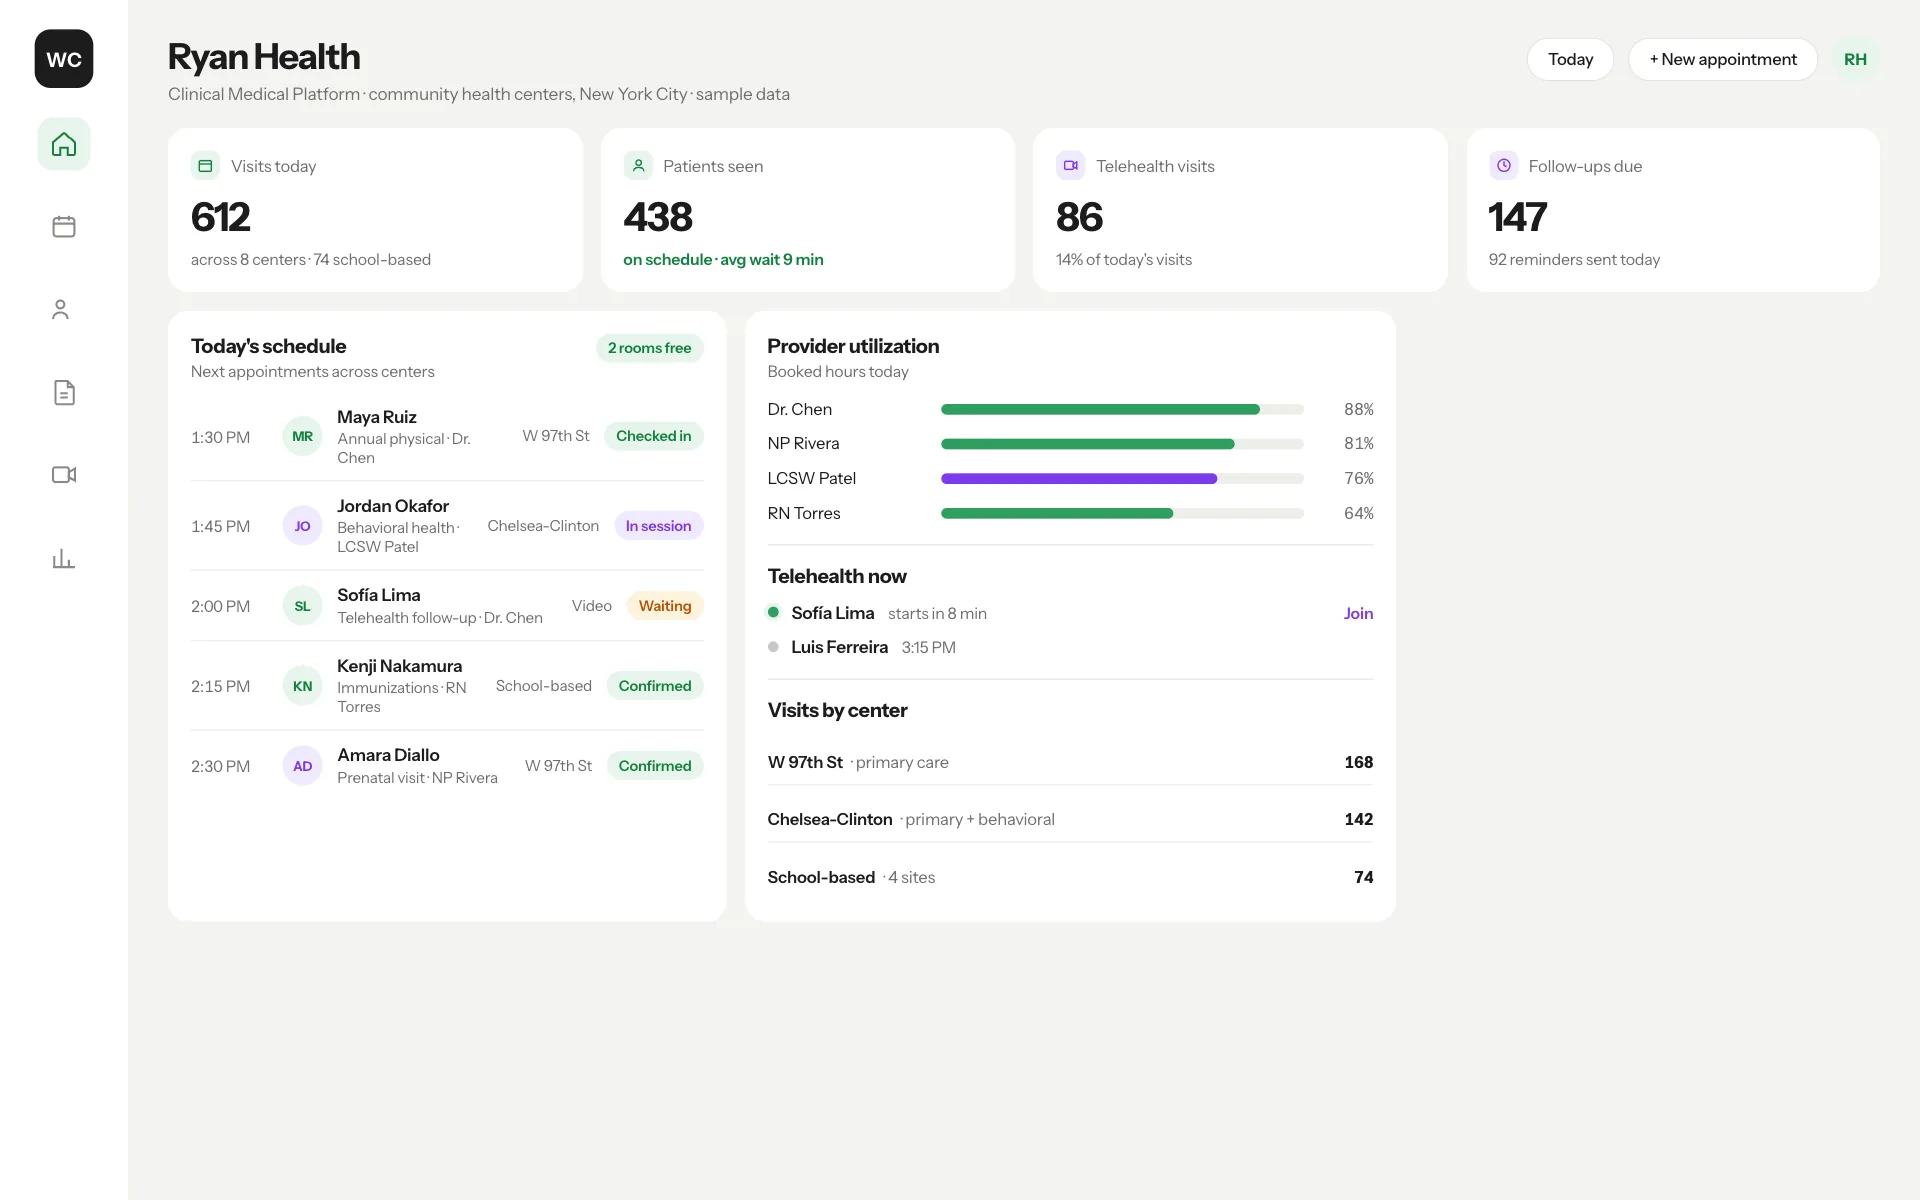
Task: Click the Provider utilization heading
Action: pyautogui.click(x=853, y=346)
